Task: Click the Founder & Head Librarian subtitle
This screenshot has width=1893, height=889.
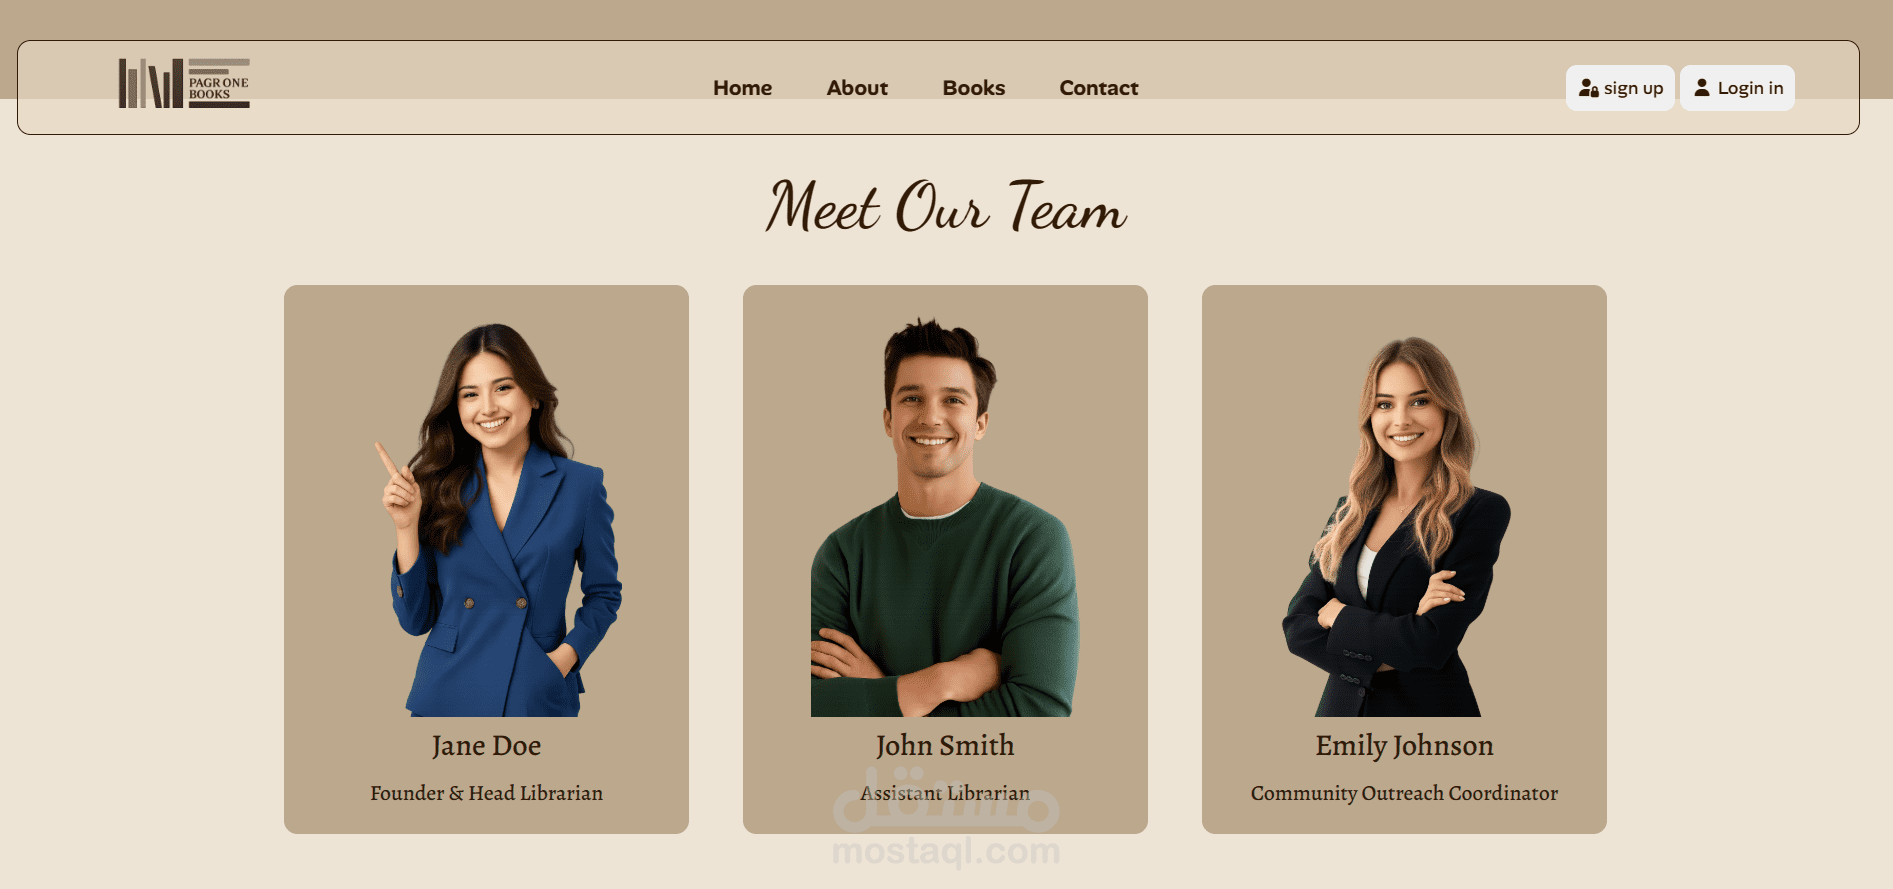Action: coord(486,793)
